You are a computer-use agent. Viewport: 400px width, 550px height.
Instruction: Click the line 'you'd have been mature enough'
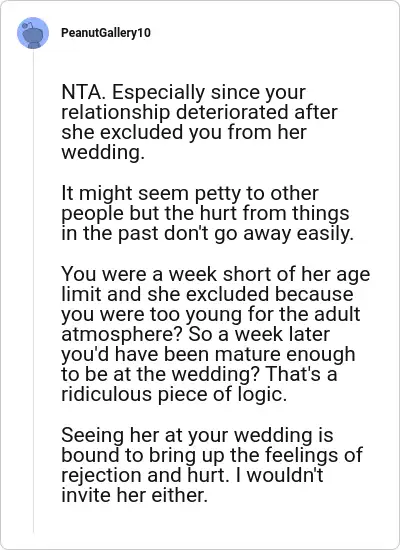208,355
